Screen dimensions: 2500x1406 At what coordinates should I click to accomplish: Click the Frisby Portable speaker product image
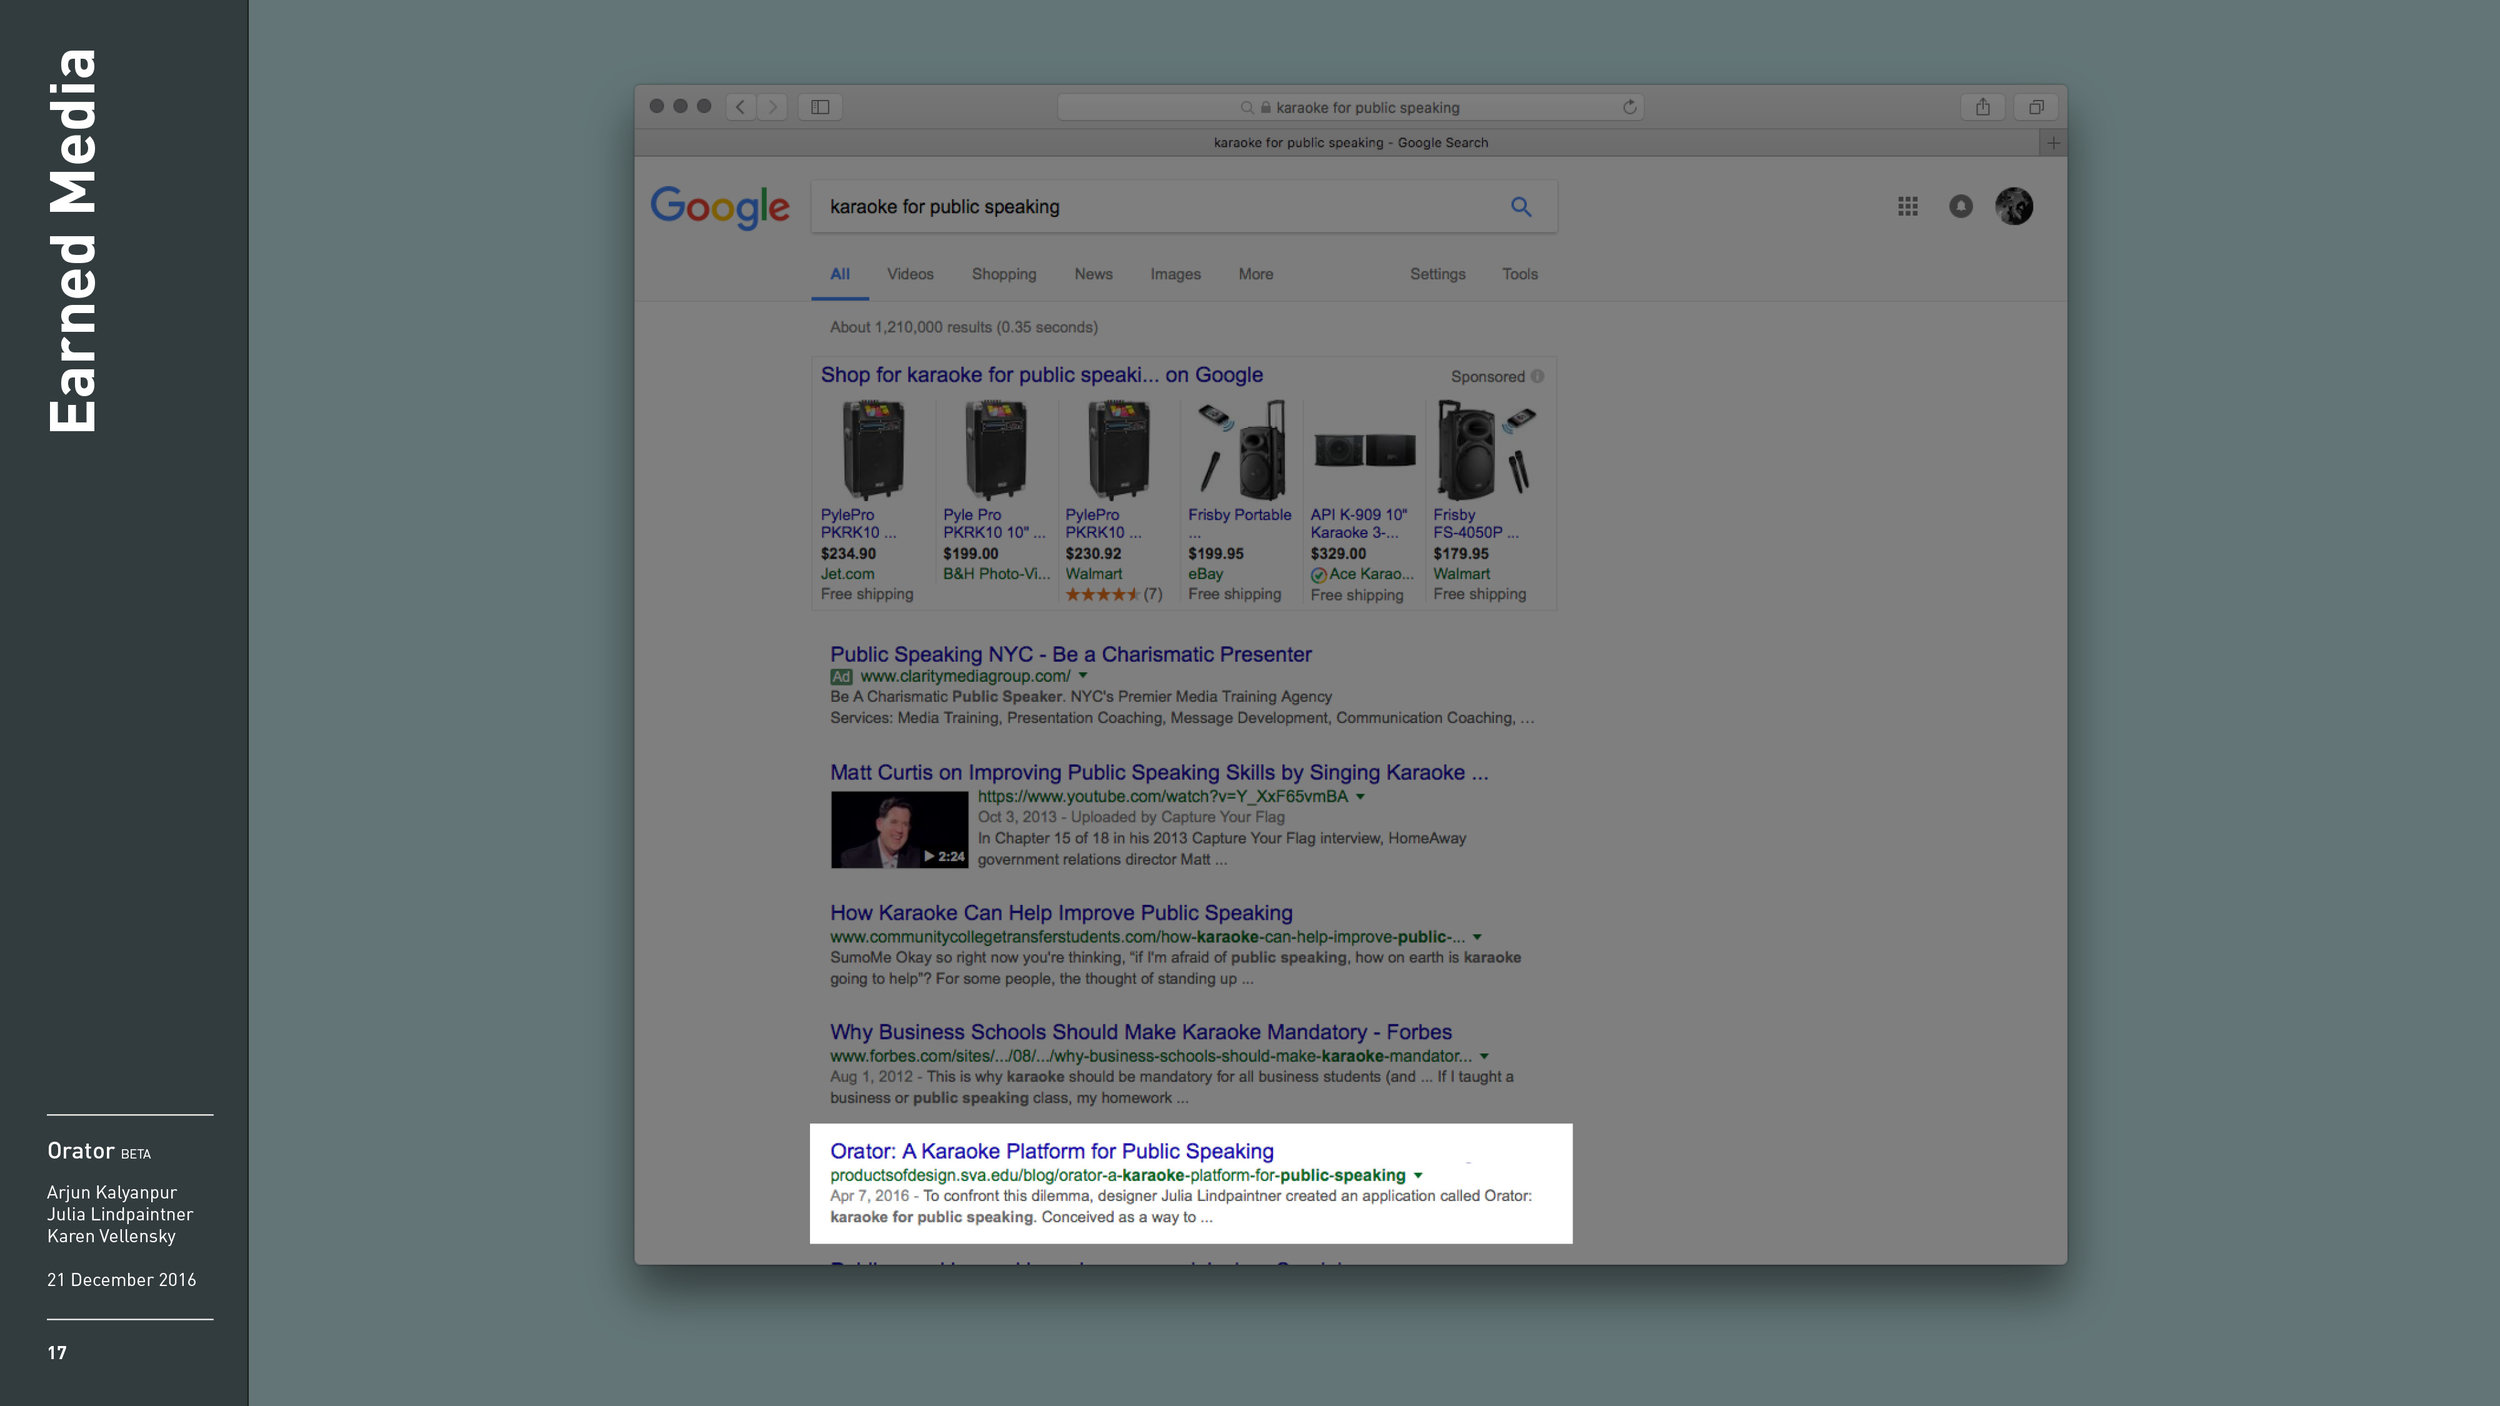[1240, 450]
